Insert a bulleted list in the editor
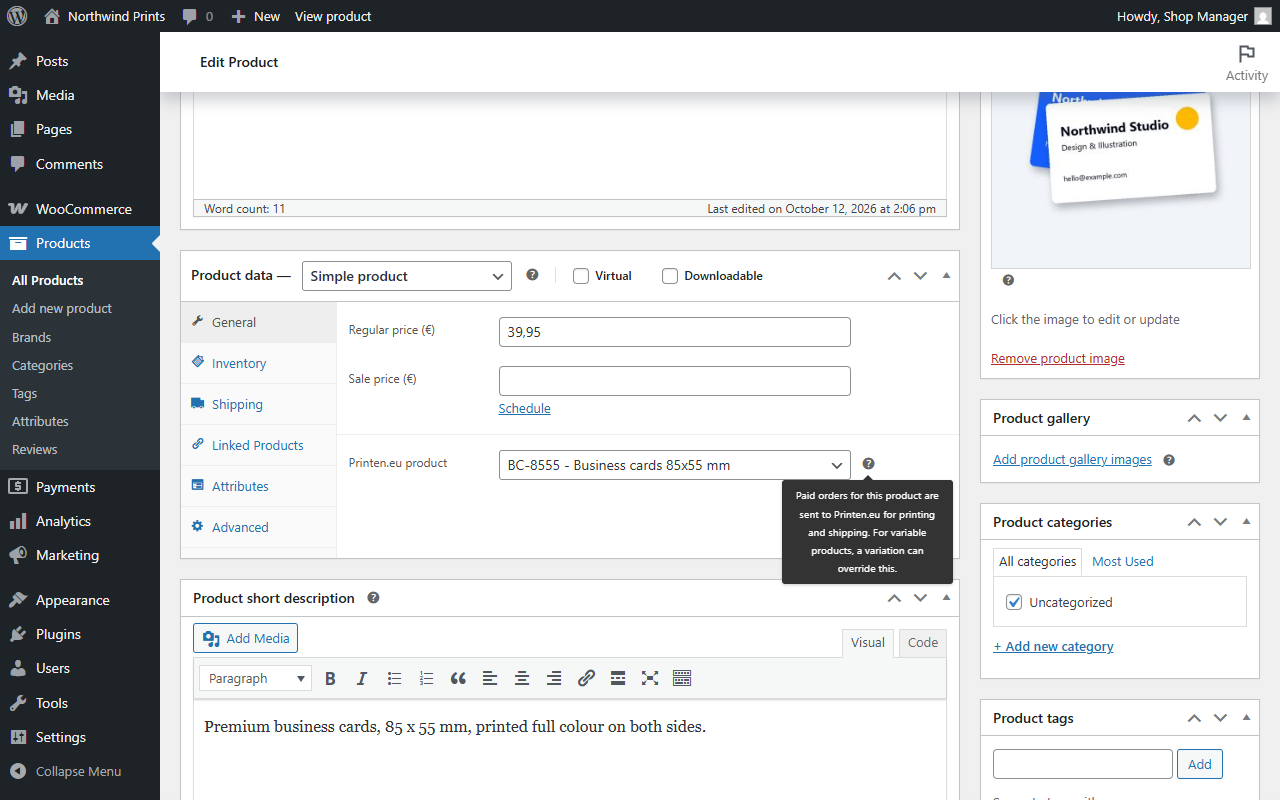Image resolution: width=1280 pixels, height=800 pixels. click(394, 678)
